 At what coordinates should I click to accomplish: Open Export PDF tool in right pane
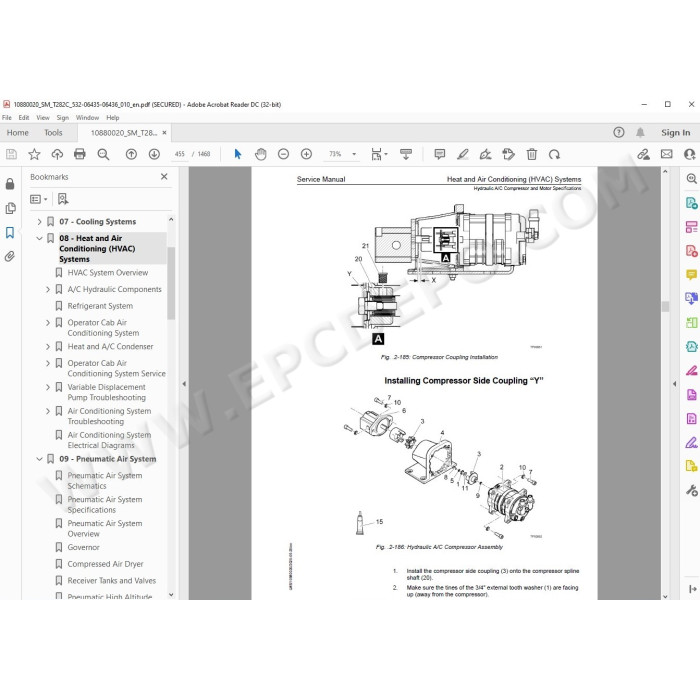pyautogui.click(x=691, y=204)
